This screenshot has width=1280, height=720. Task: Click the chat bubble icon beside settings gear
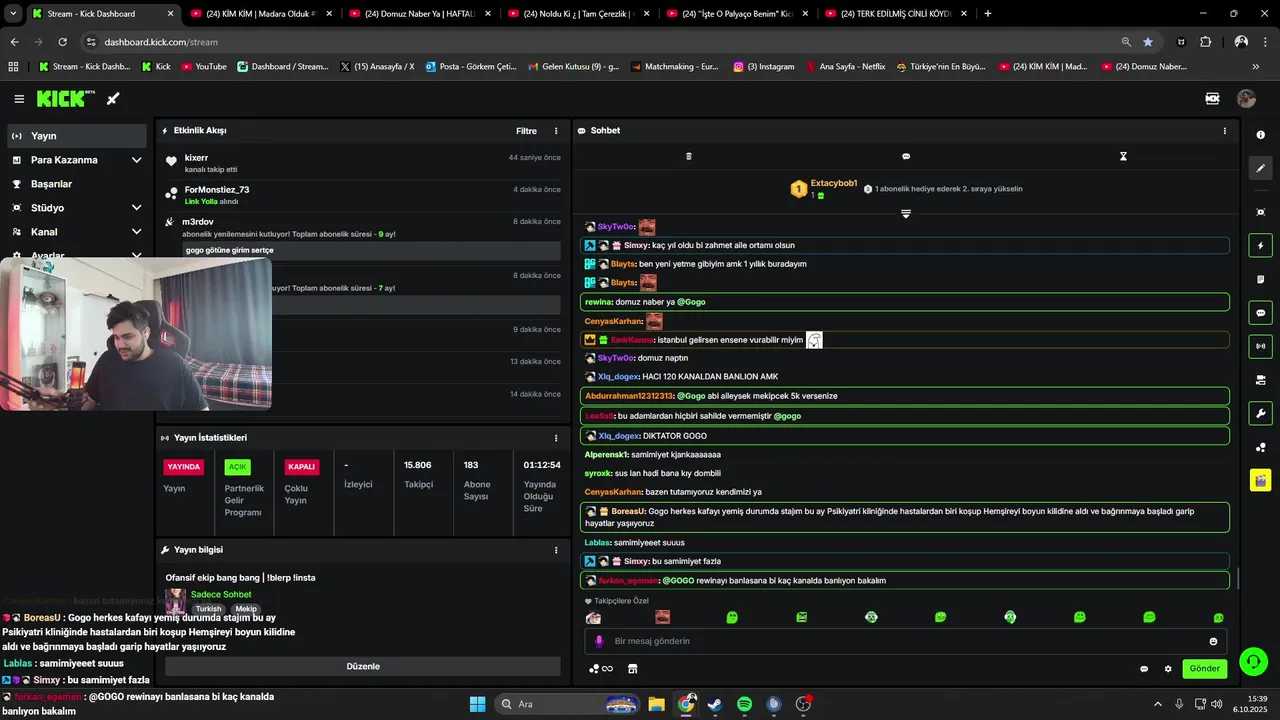click(x=1144, y=669)
